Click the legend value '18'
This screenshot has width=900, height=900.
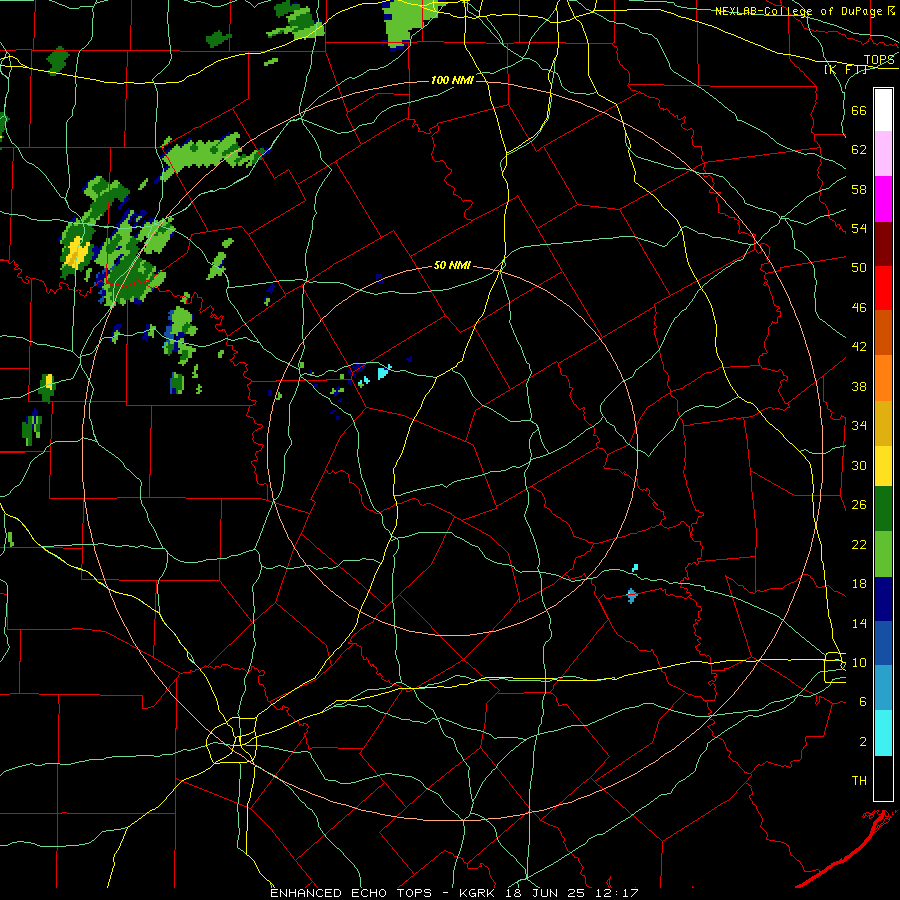pos(859,584)
